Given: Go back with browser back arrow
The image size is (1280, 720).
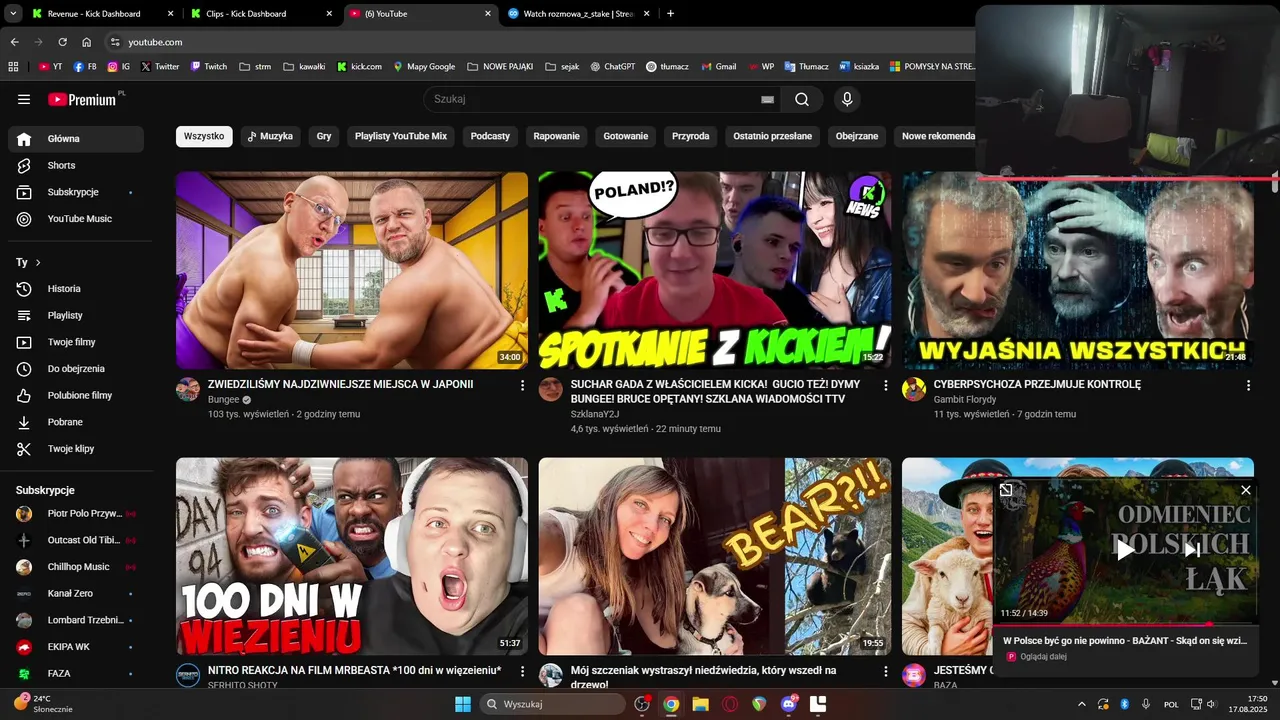Looking at the screenshot, I should pos(14,42).
